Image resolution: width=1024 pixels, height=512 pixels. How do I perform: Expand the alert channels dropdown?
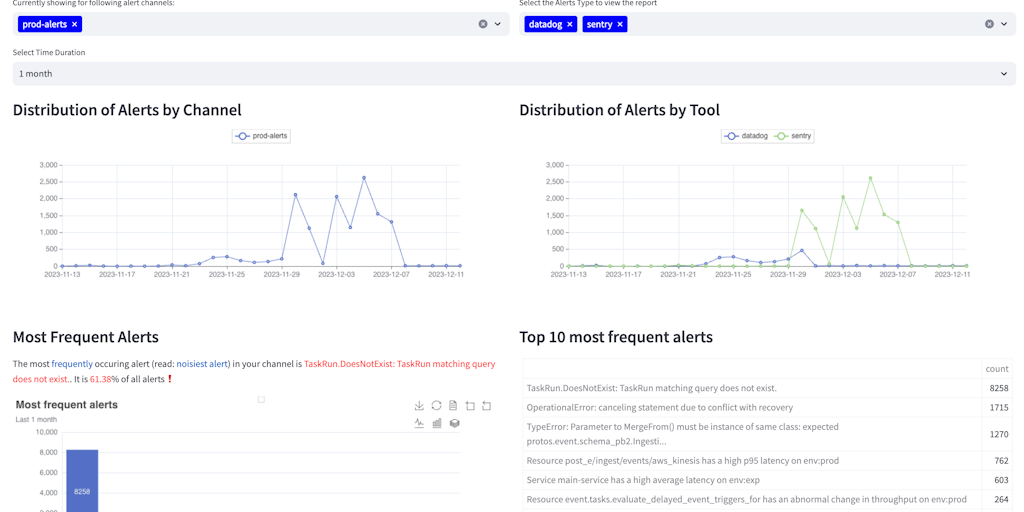(498, 24)
